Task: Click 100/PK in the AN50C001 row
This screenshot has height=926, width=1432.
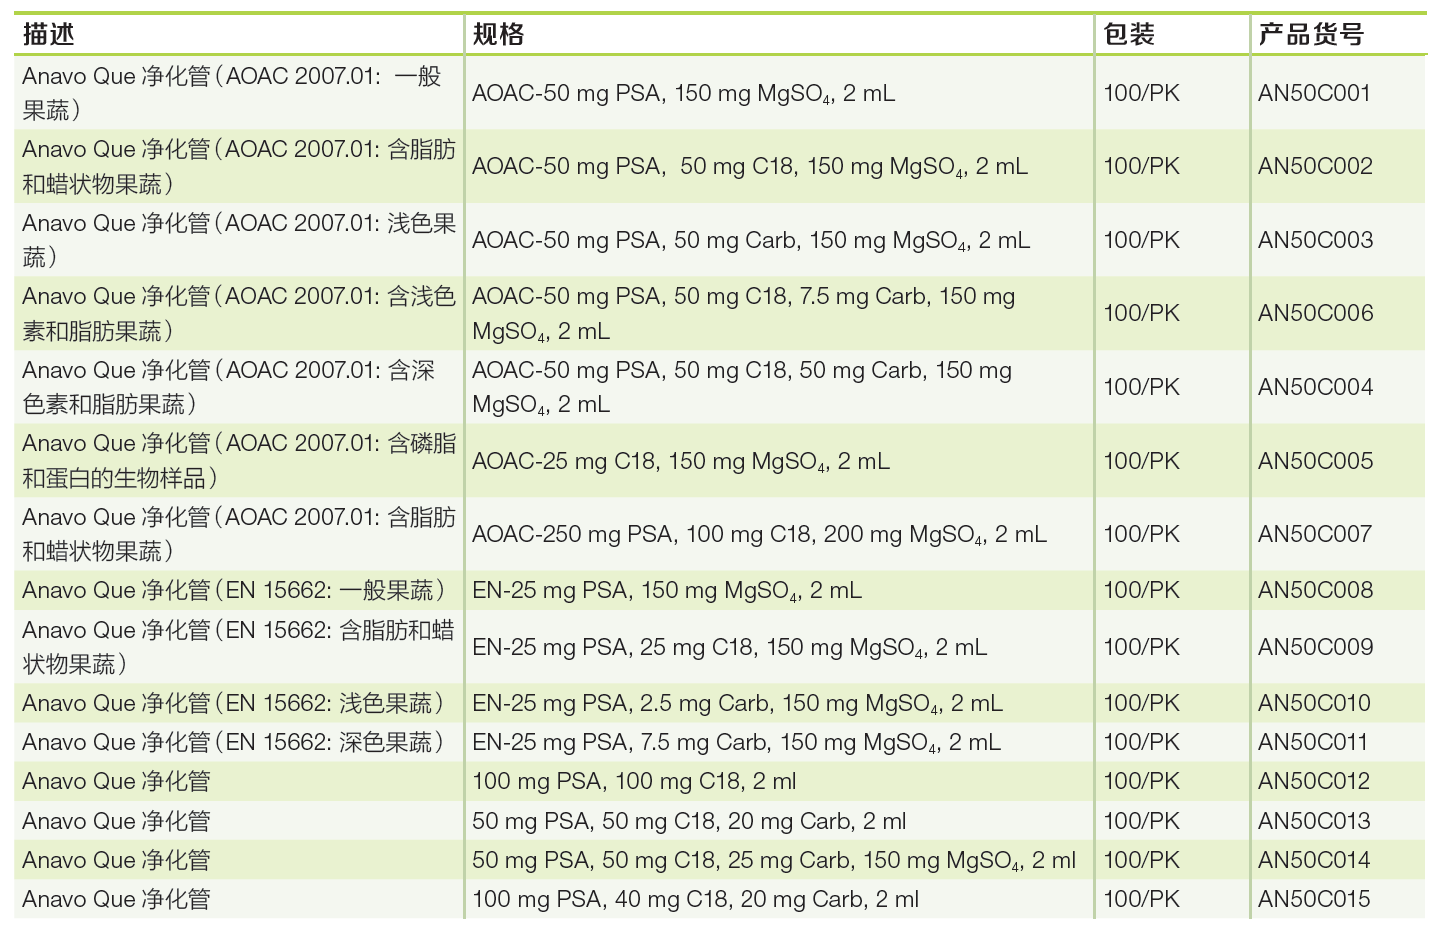Action: [1141, 93]
